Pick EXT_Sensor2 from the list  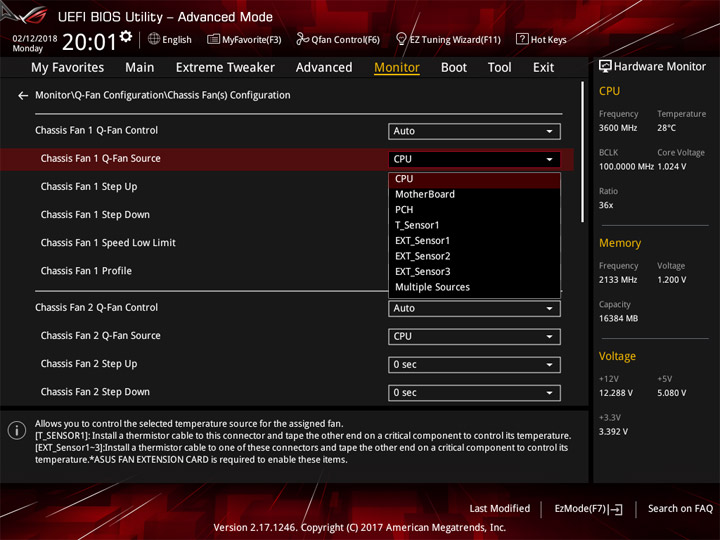click(474, 256)
